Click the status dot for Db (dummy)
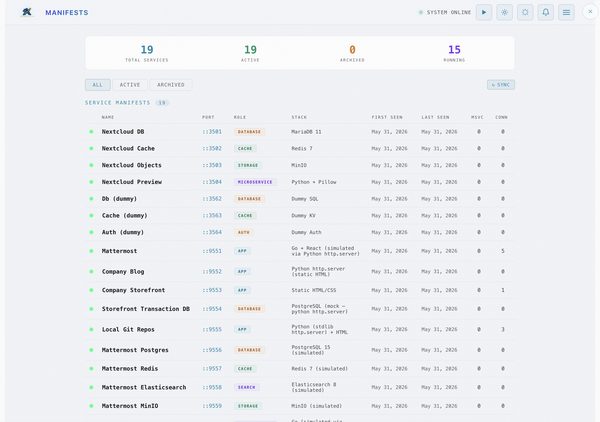This screenshot has height=422, width=600. [91, 199]
